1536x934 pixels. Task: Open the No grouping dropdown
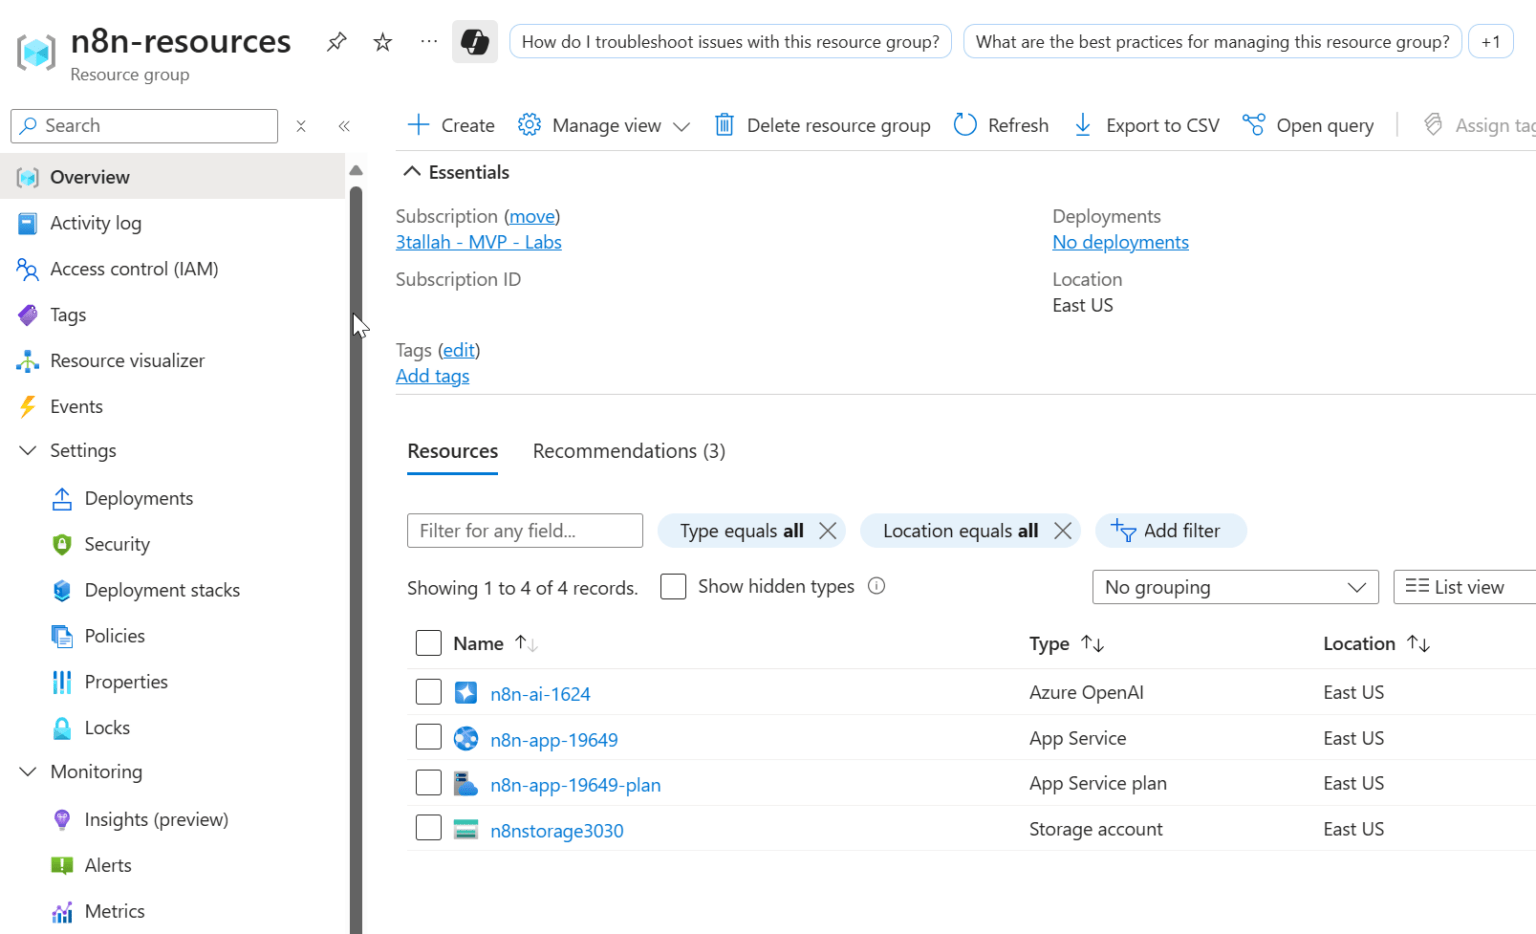[1235, 587]
